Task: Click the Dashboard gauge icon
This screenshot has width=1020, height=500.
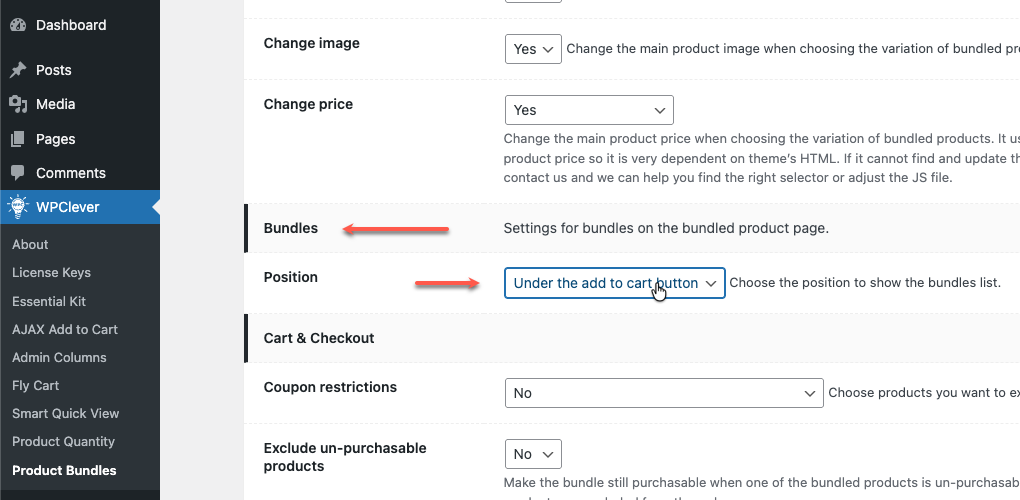Action: pyautogui.click(x=18, y=25)
